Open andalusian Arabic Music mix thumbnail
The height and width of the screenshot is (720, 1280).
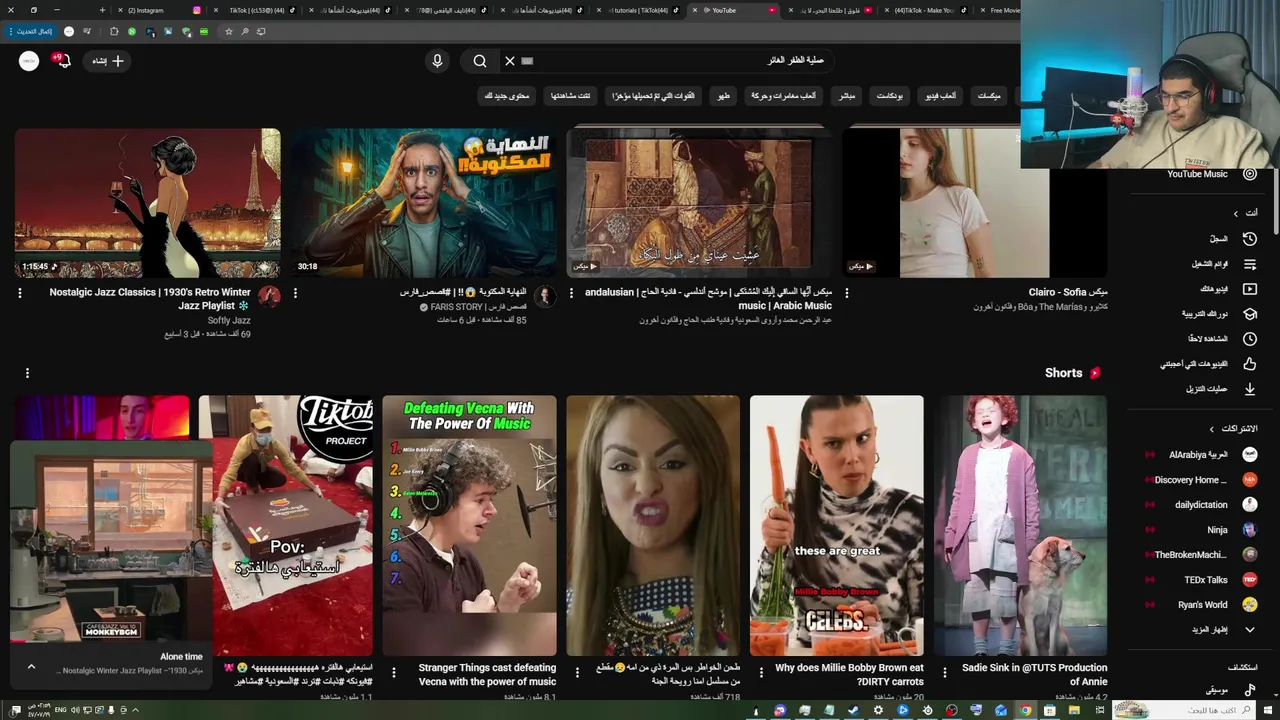tap(699, 203)
